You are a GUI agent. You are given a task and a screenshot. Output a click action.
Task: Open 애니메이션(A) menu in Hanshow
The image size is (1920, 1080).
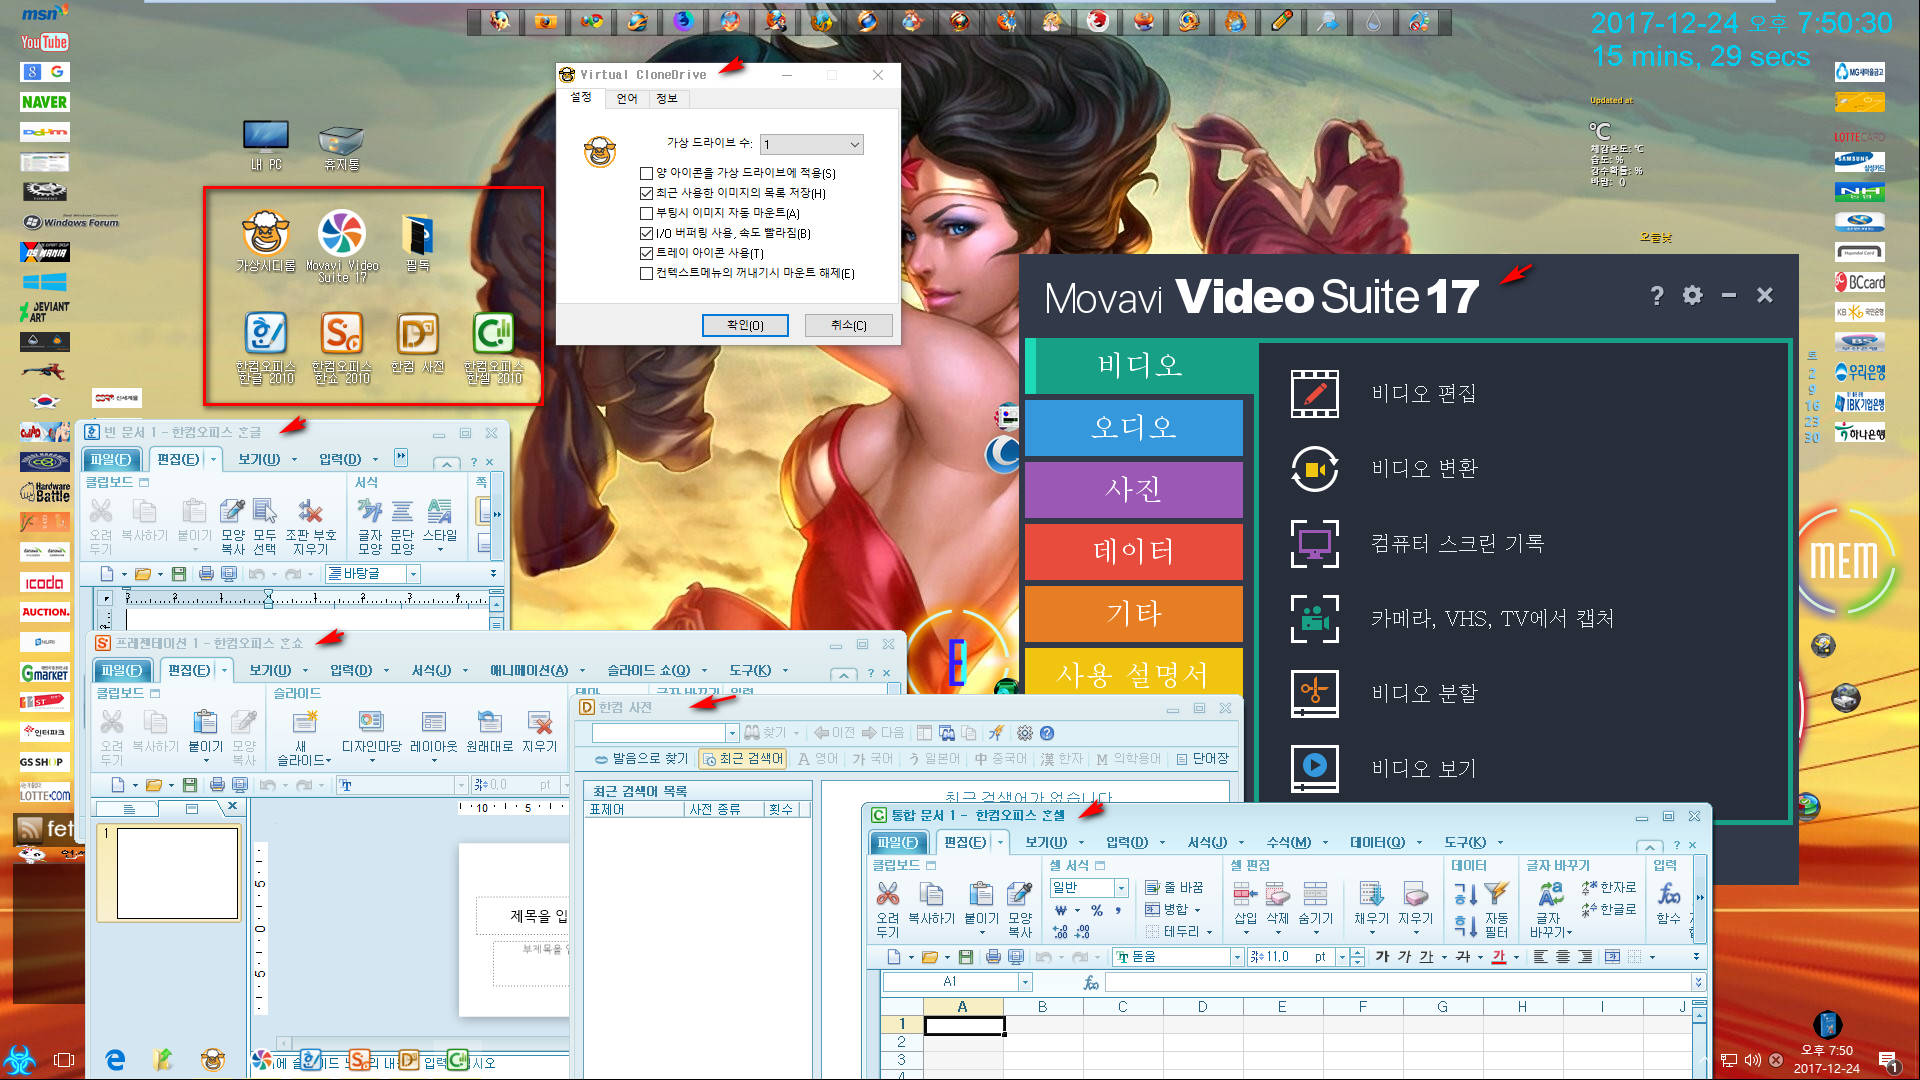[528, 670]
